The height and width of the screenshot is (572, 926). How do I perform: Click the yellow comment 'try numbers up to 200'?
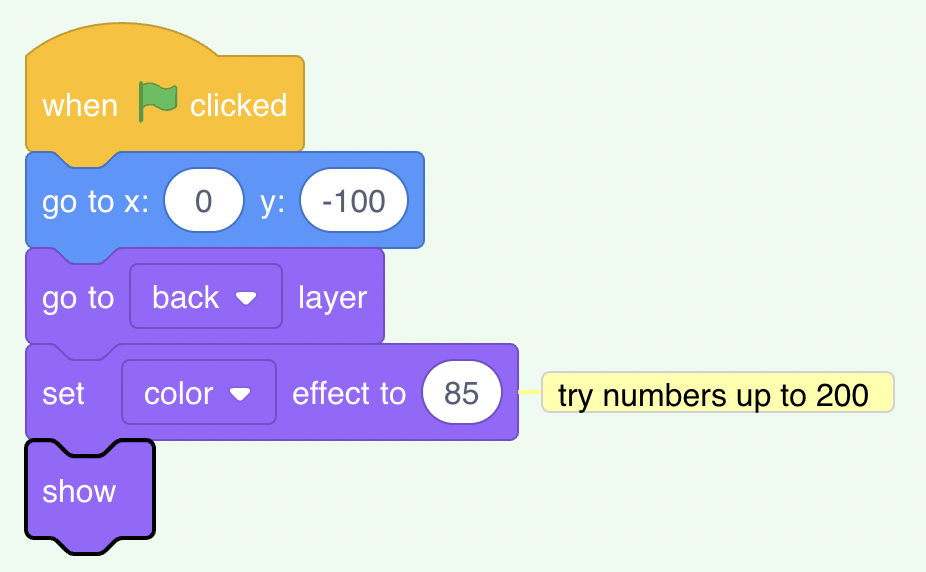(x=718, y=393)
